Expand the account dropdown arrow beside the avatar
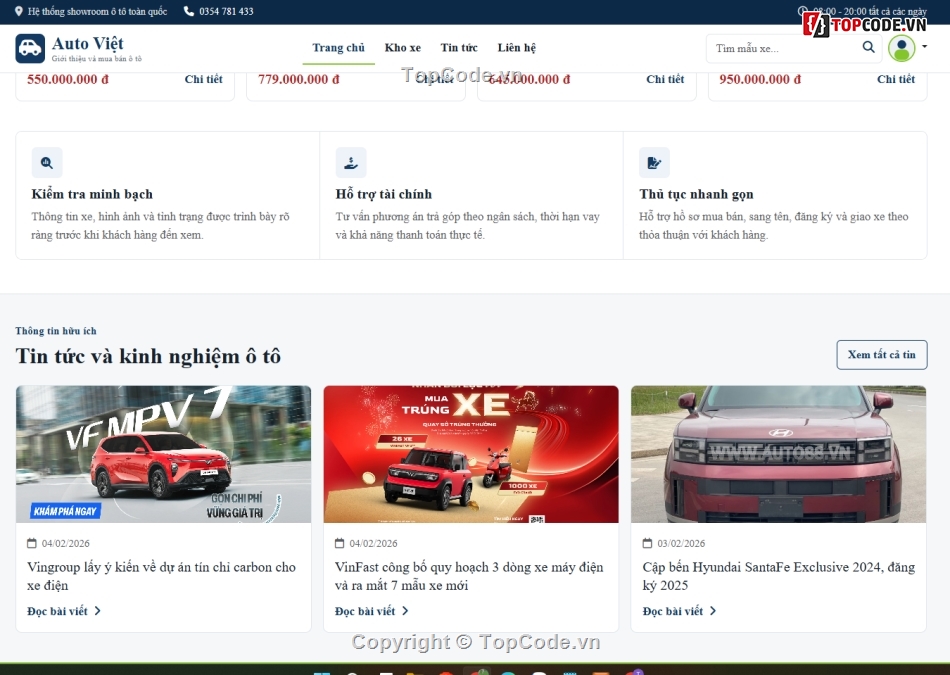The image size is (950, 675). [x=925, y=46]
